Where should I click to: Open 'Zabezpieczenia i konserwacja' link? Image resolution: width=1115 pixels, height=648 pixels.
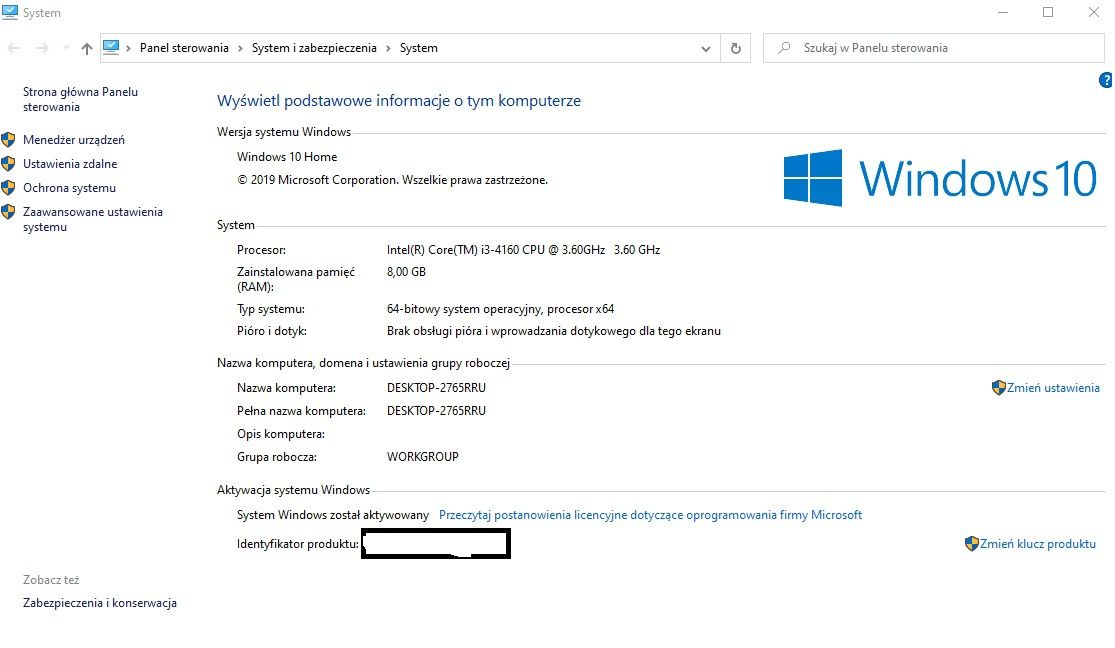click(x=100, y=603)
